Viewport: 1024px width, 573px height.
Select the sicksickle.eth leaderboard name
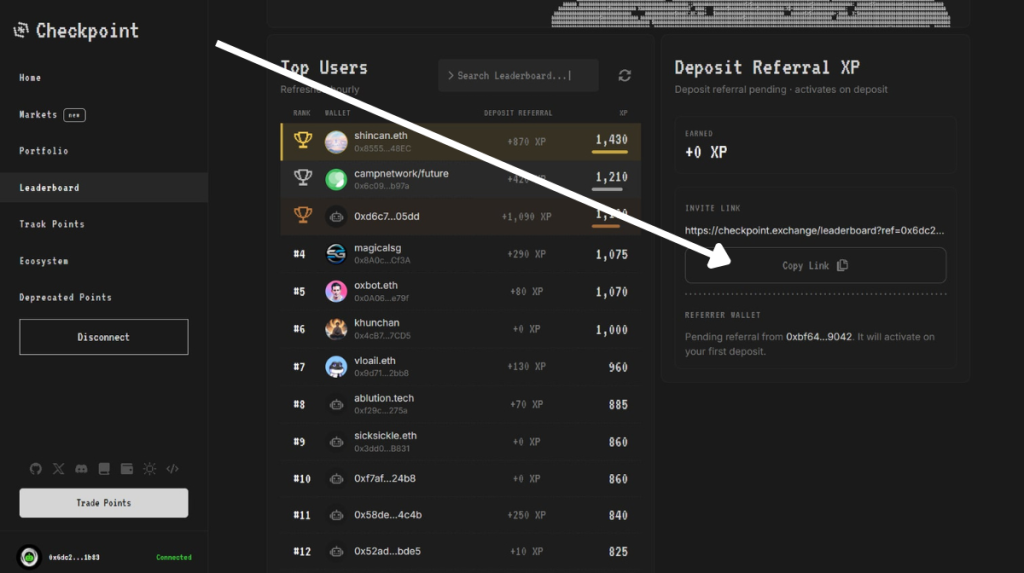tap(385, 435)
